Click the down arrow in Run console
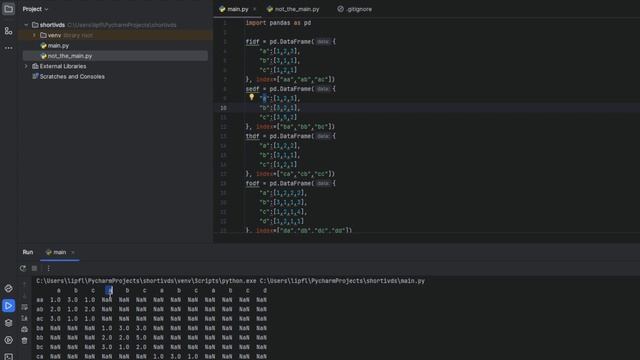The image size is (640, 360). (24, 295)
